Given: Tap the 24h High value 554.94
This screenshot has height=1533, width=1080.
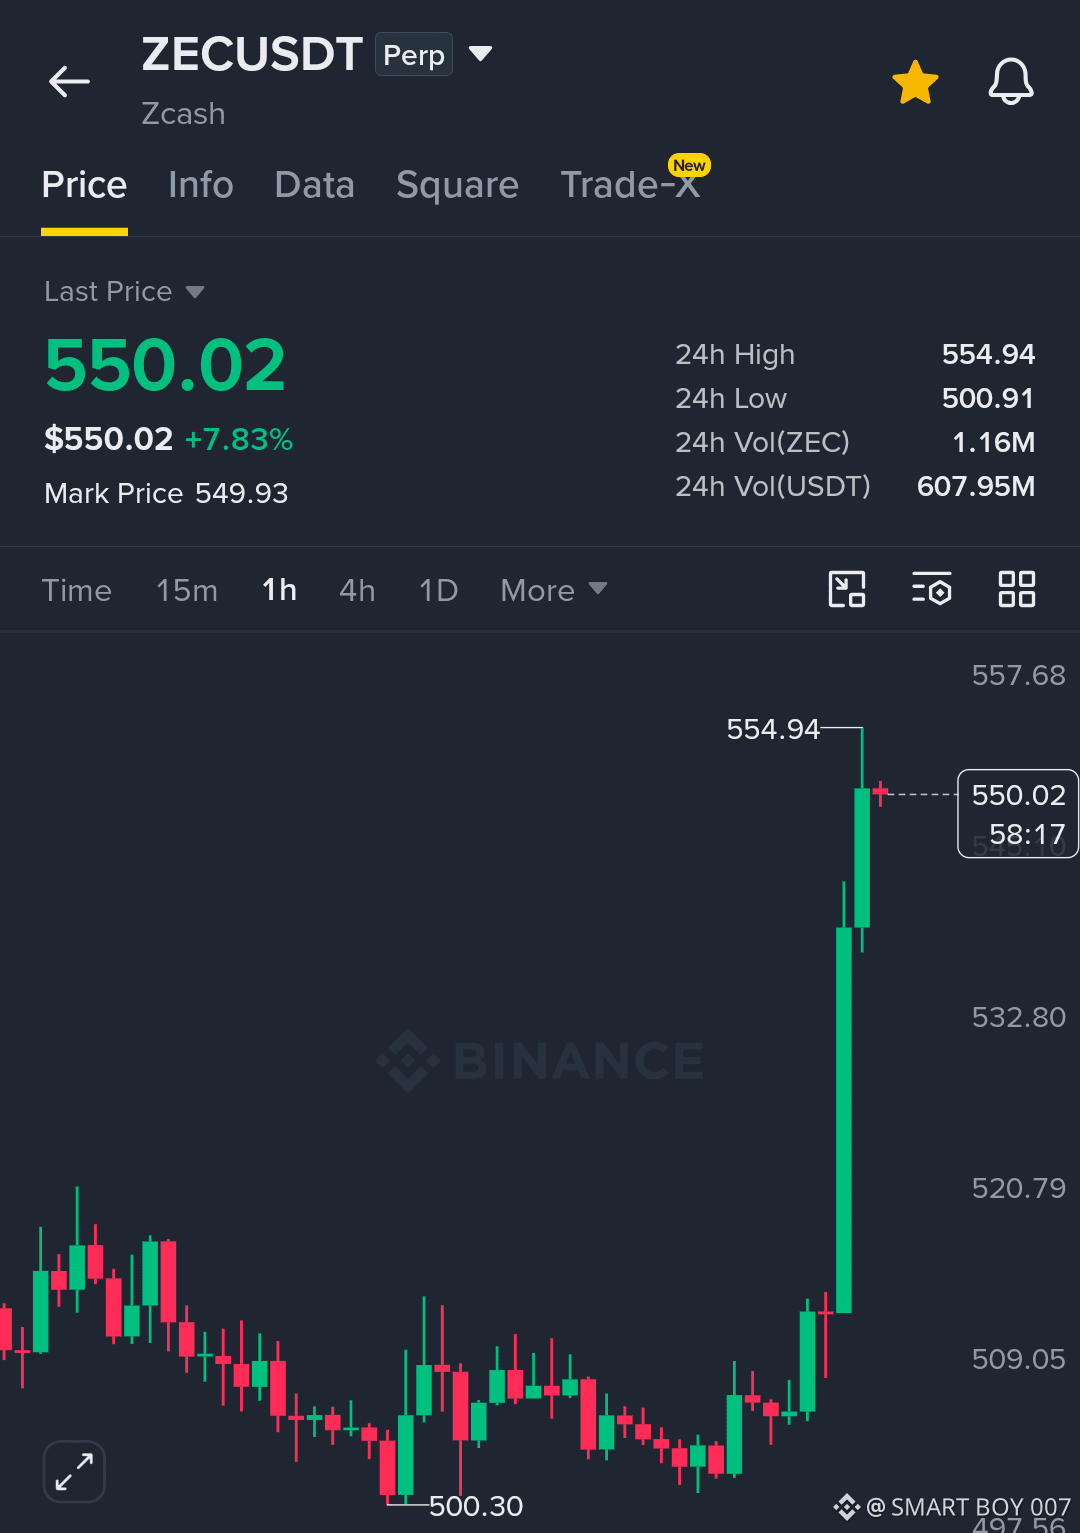Looking at the screenshot, I should [988, 354].
